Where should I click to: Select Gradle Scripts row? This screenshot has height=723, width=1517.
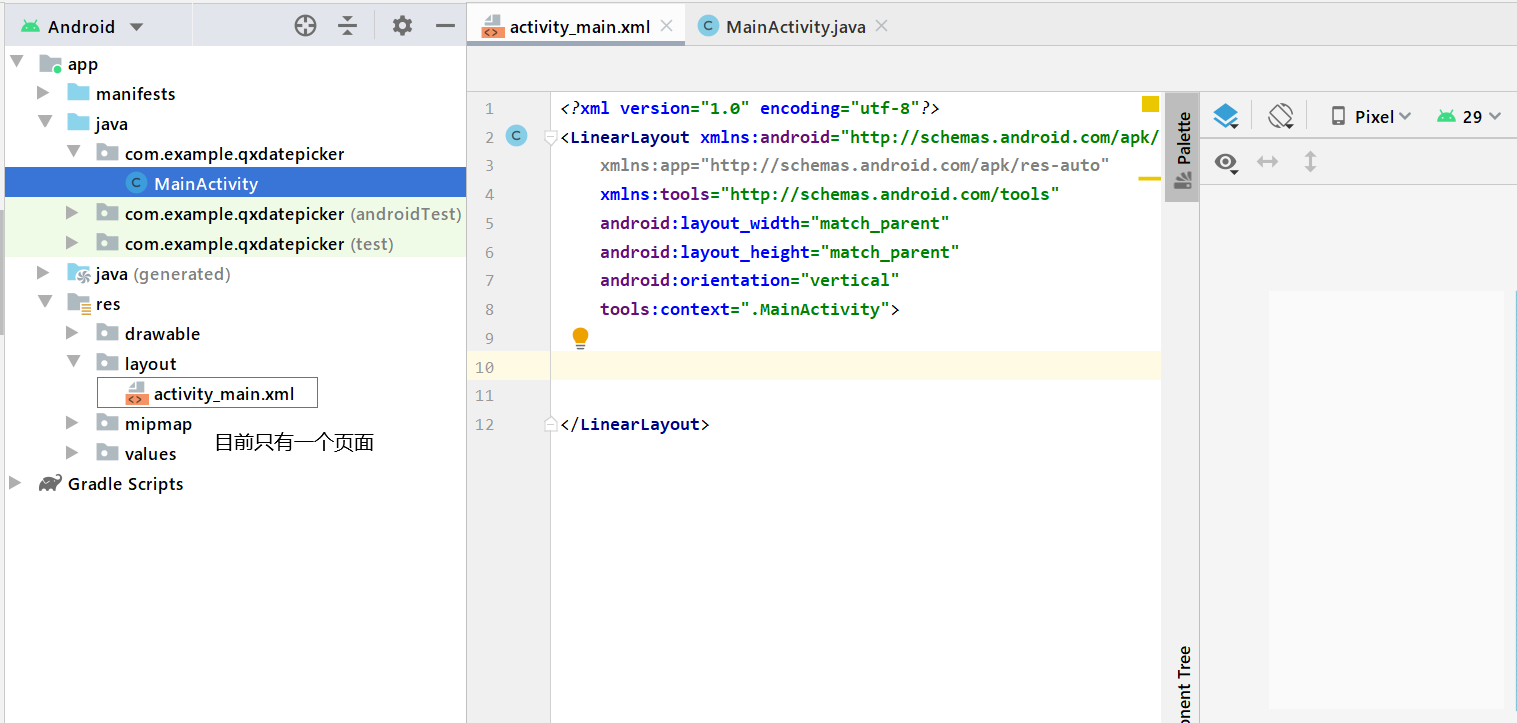(235, 483)
